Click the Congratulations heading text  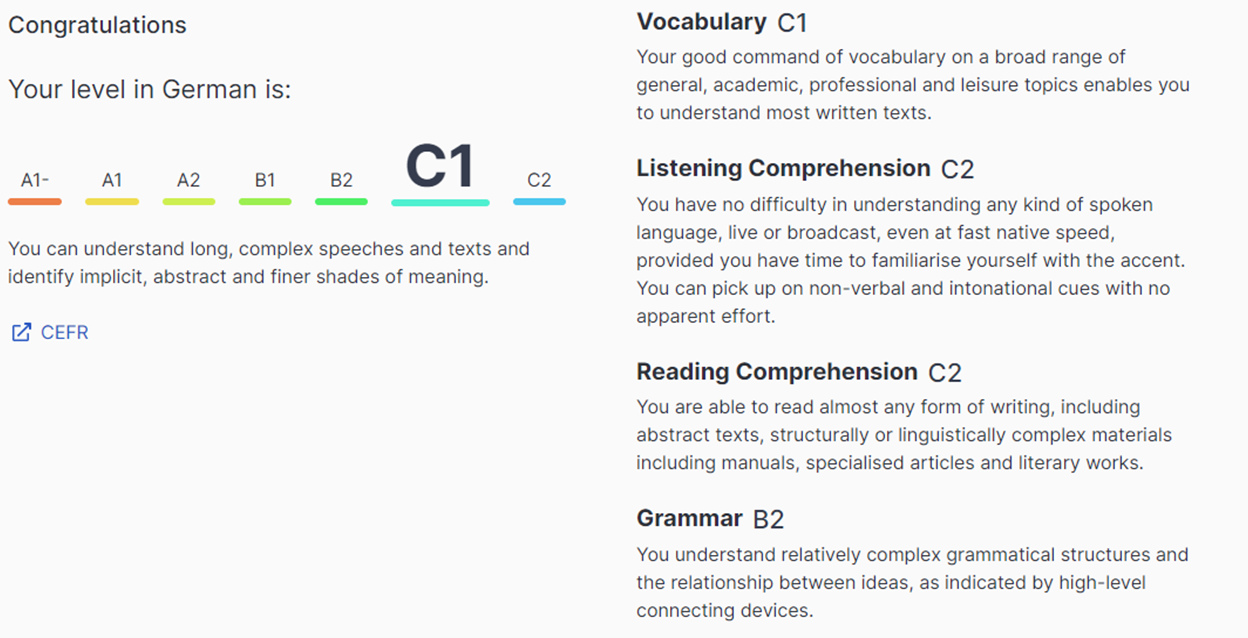pyautogui.click(x=97, y=25)
